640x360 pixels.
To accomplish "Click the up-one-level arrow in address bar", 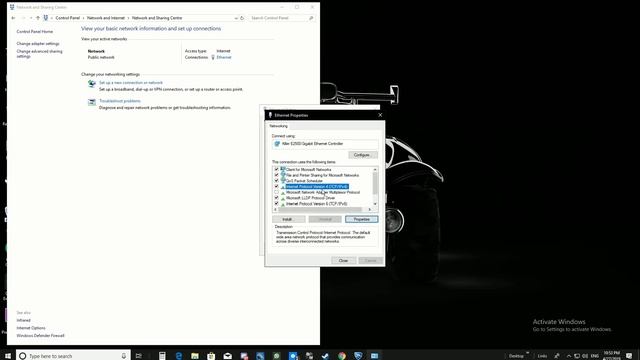I will point(38,18).
